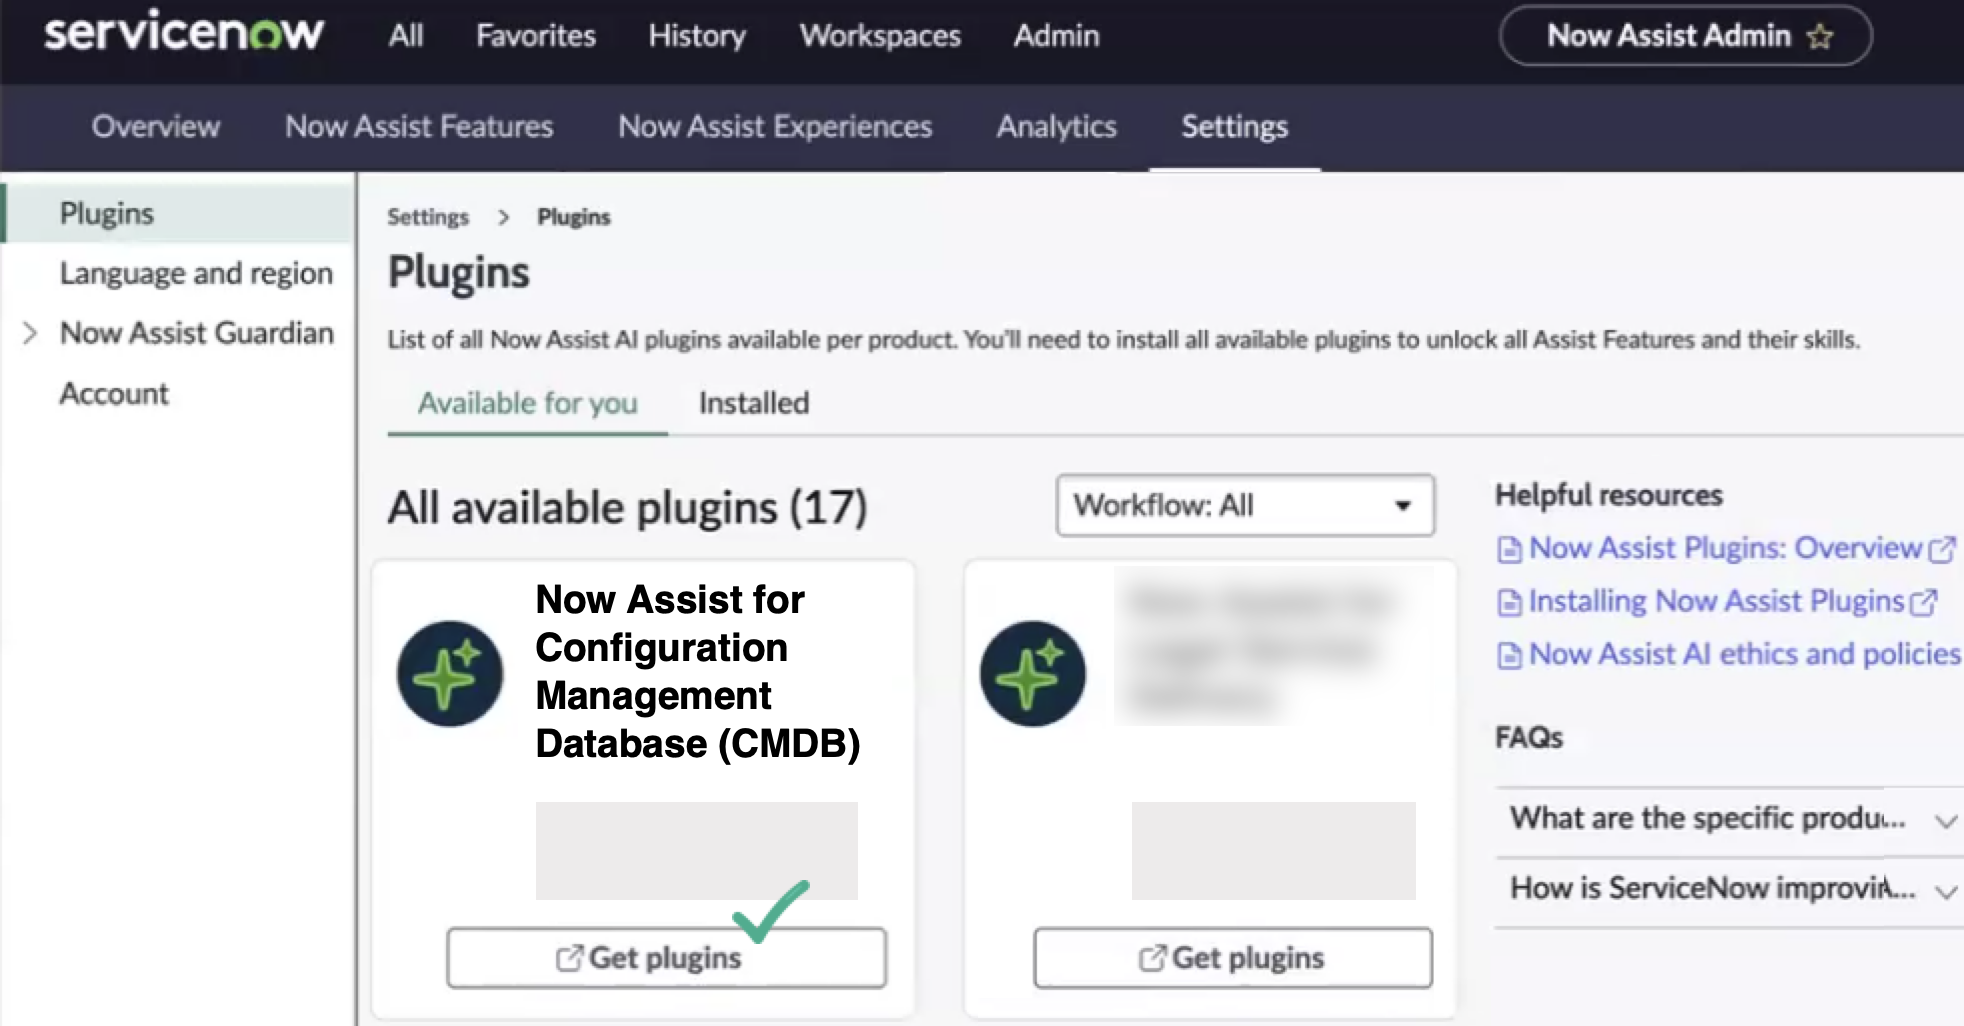Click Get plugins on second card
This screenshot has width=1964, height=1026.
(1233, 958)
